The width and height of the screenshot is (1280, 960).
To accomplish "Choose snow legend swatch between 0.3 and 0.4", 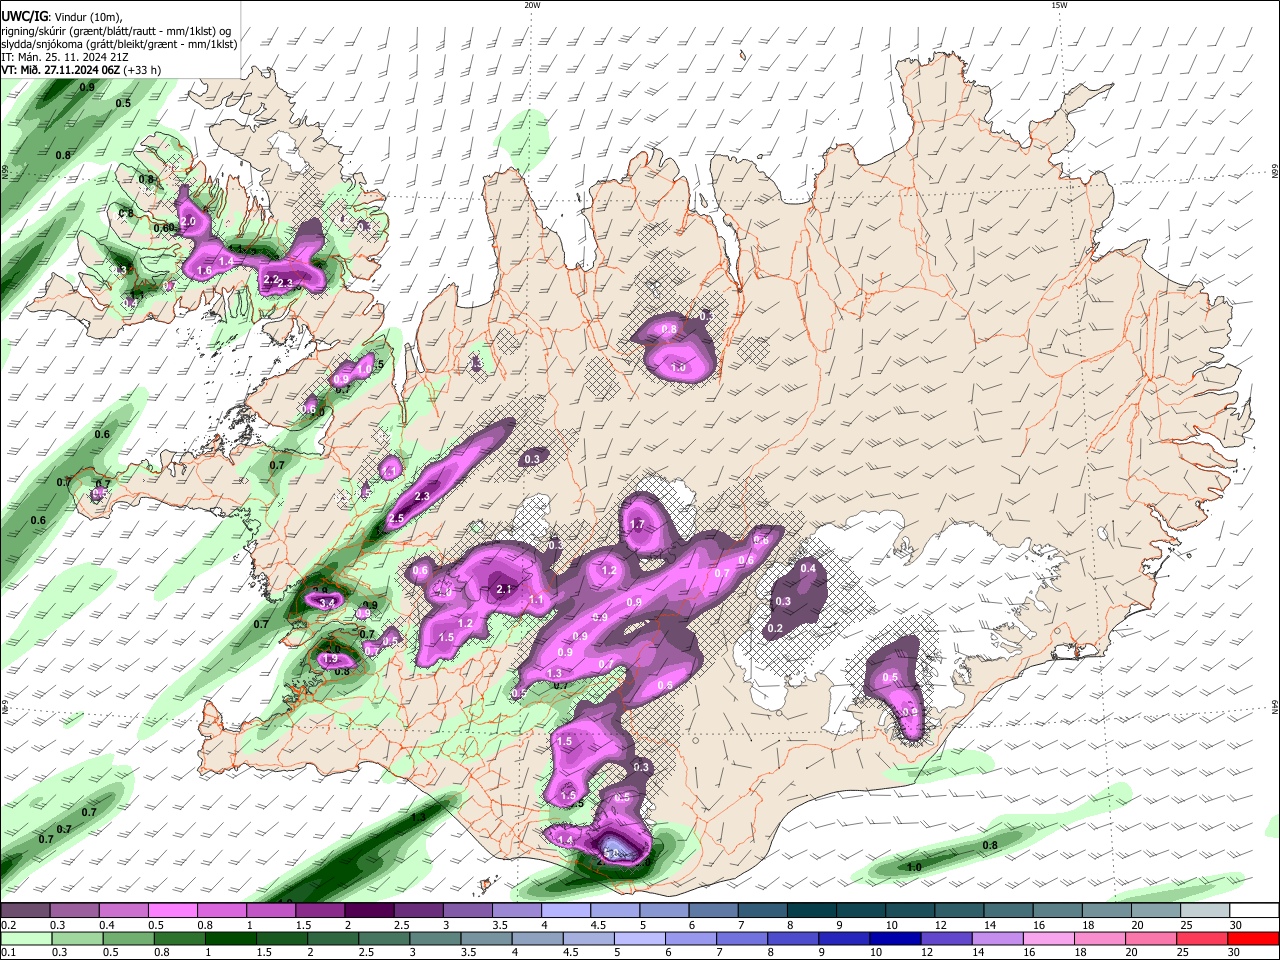I will click(x=74, y=911).
